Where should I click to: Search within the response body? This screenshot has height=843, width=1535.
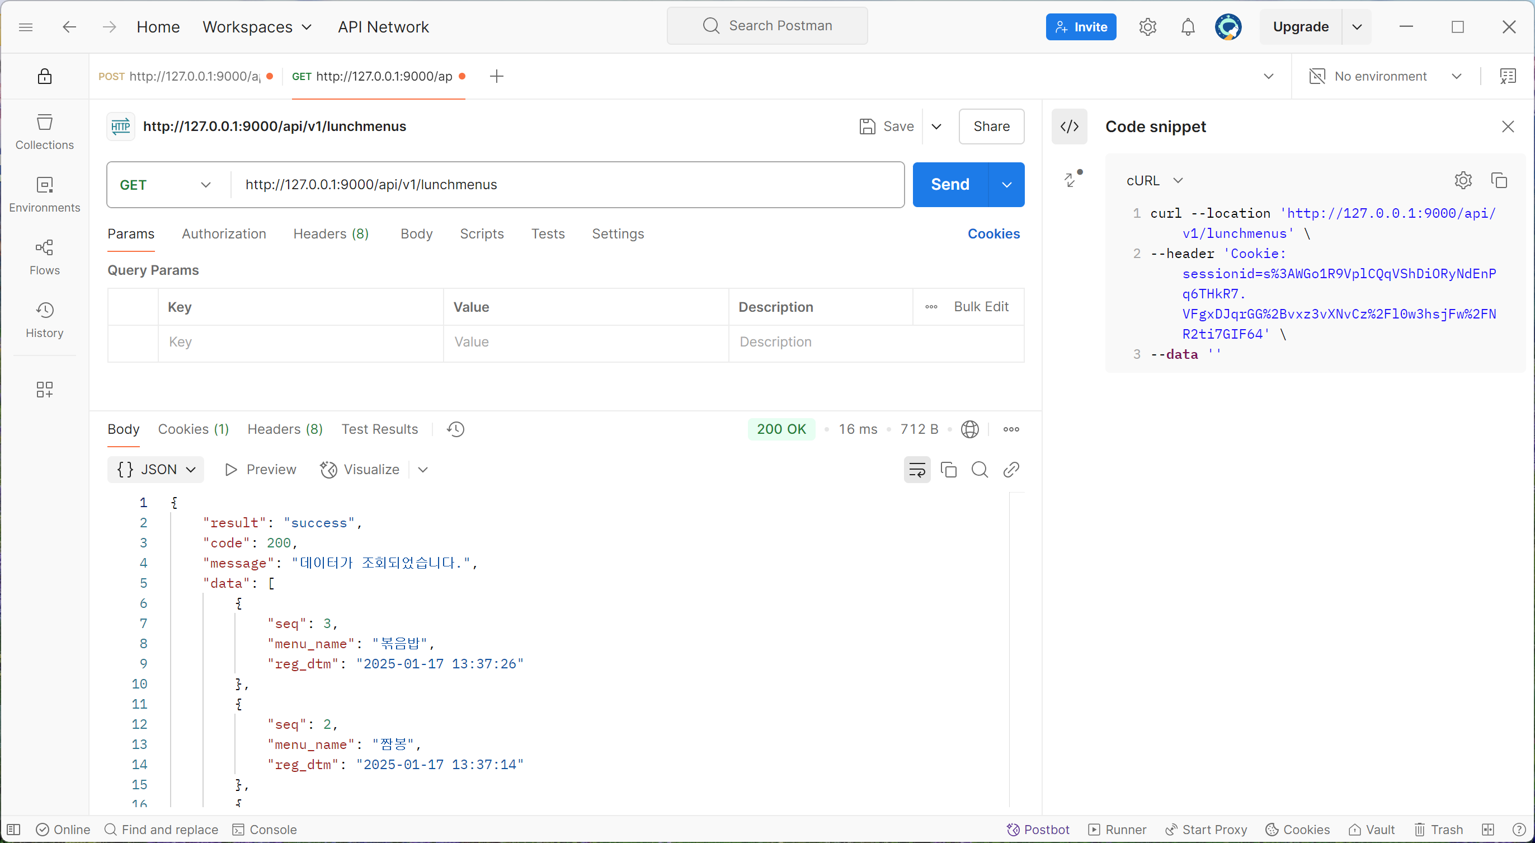point(980,470)
